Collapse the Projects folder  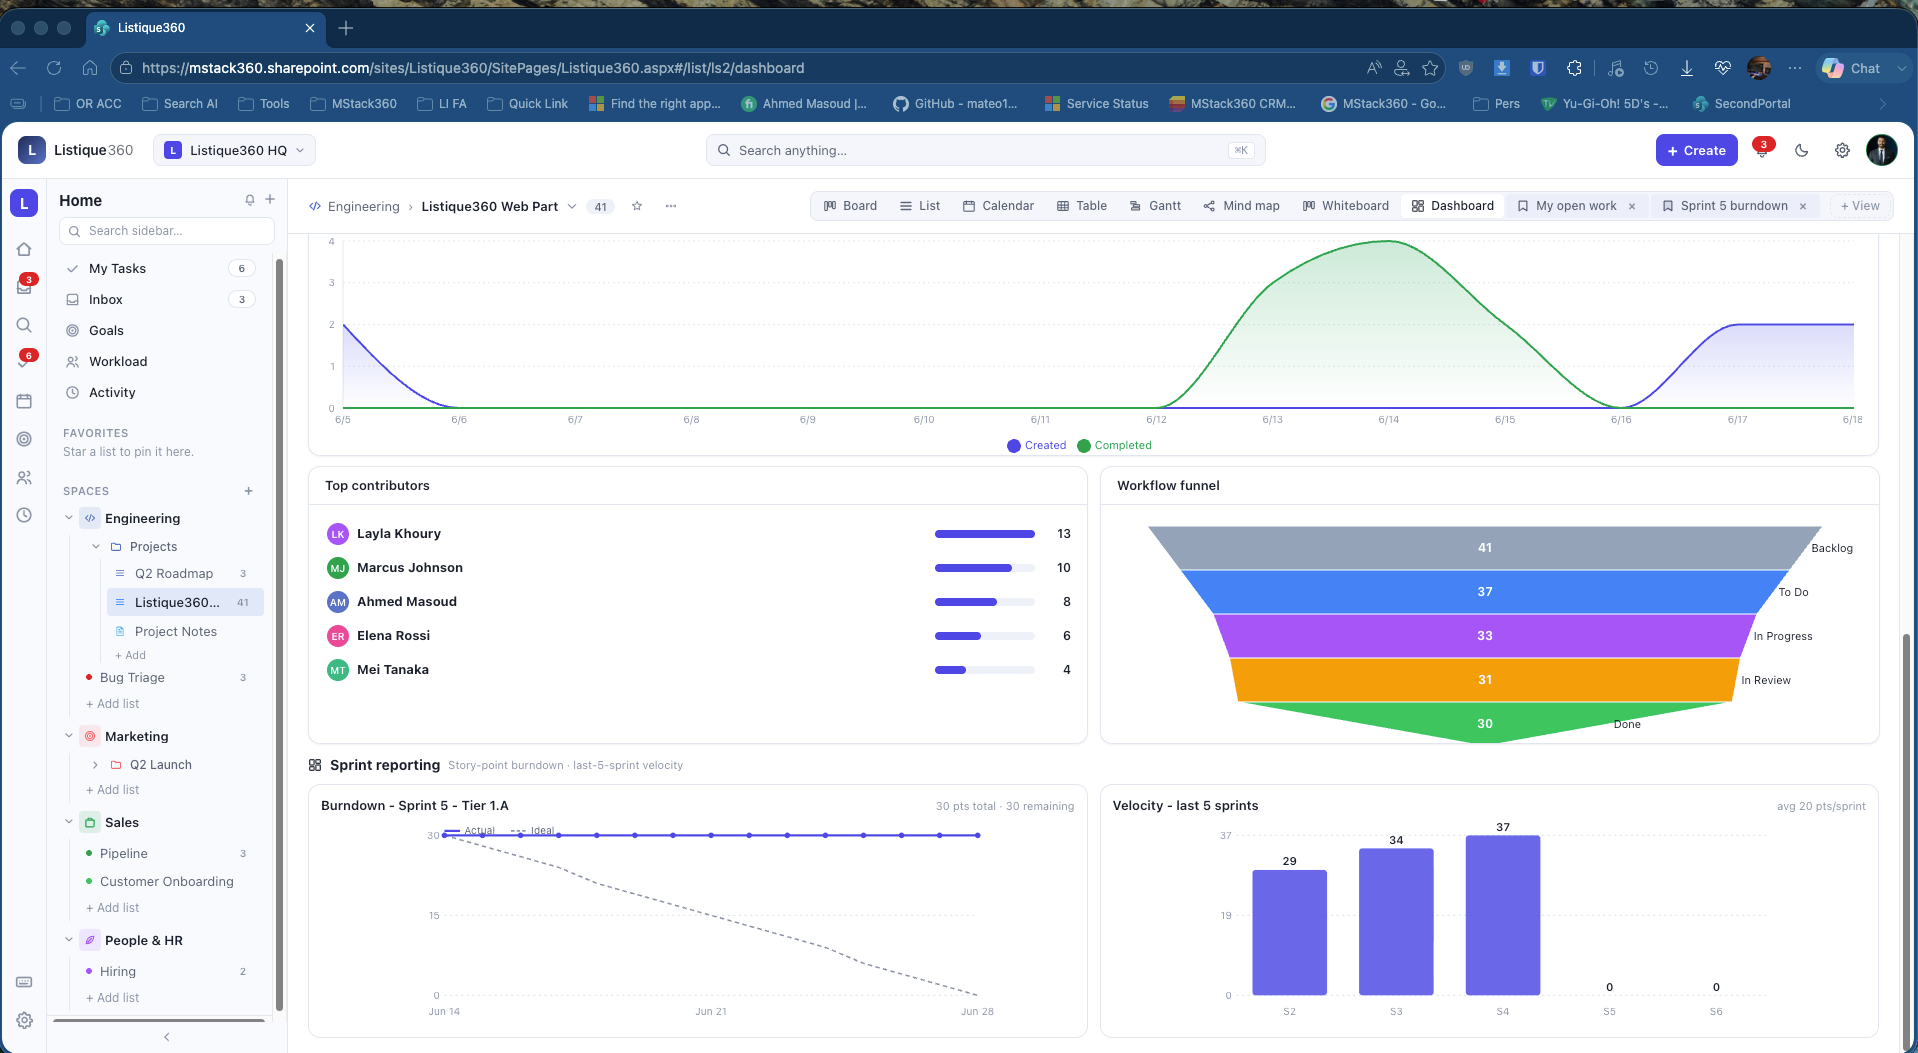point(96,546)
